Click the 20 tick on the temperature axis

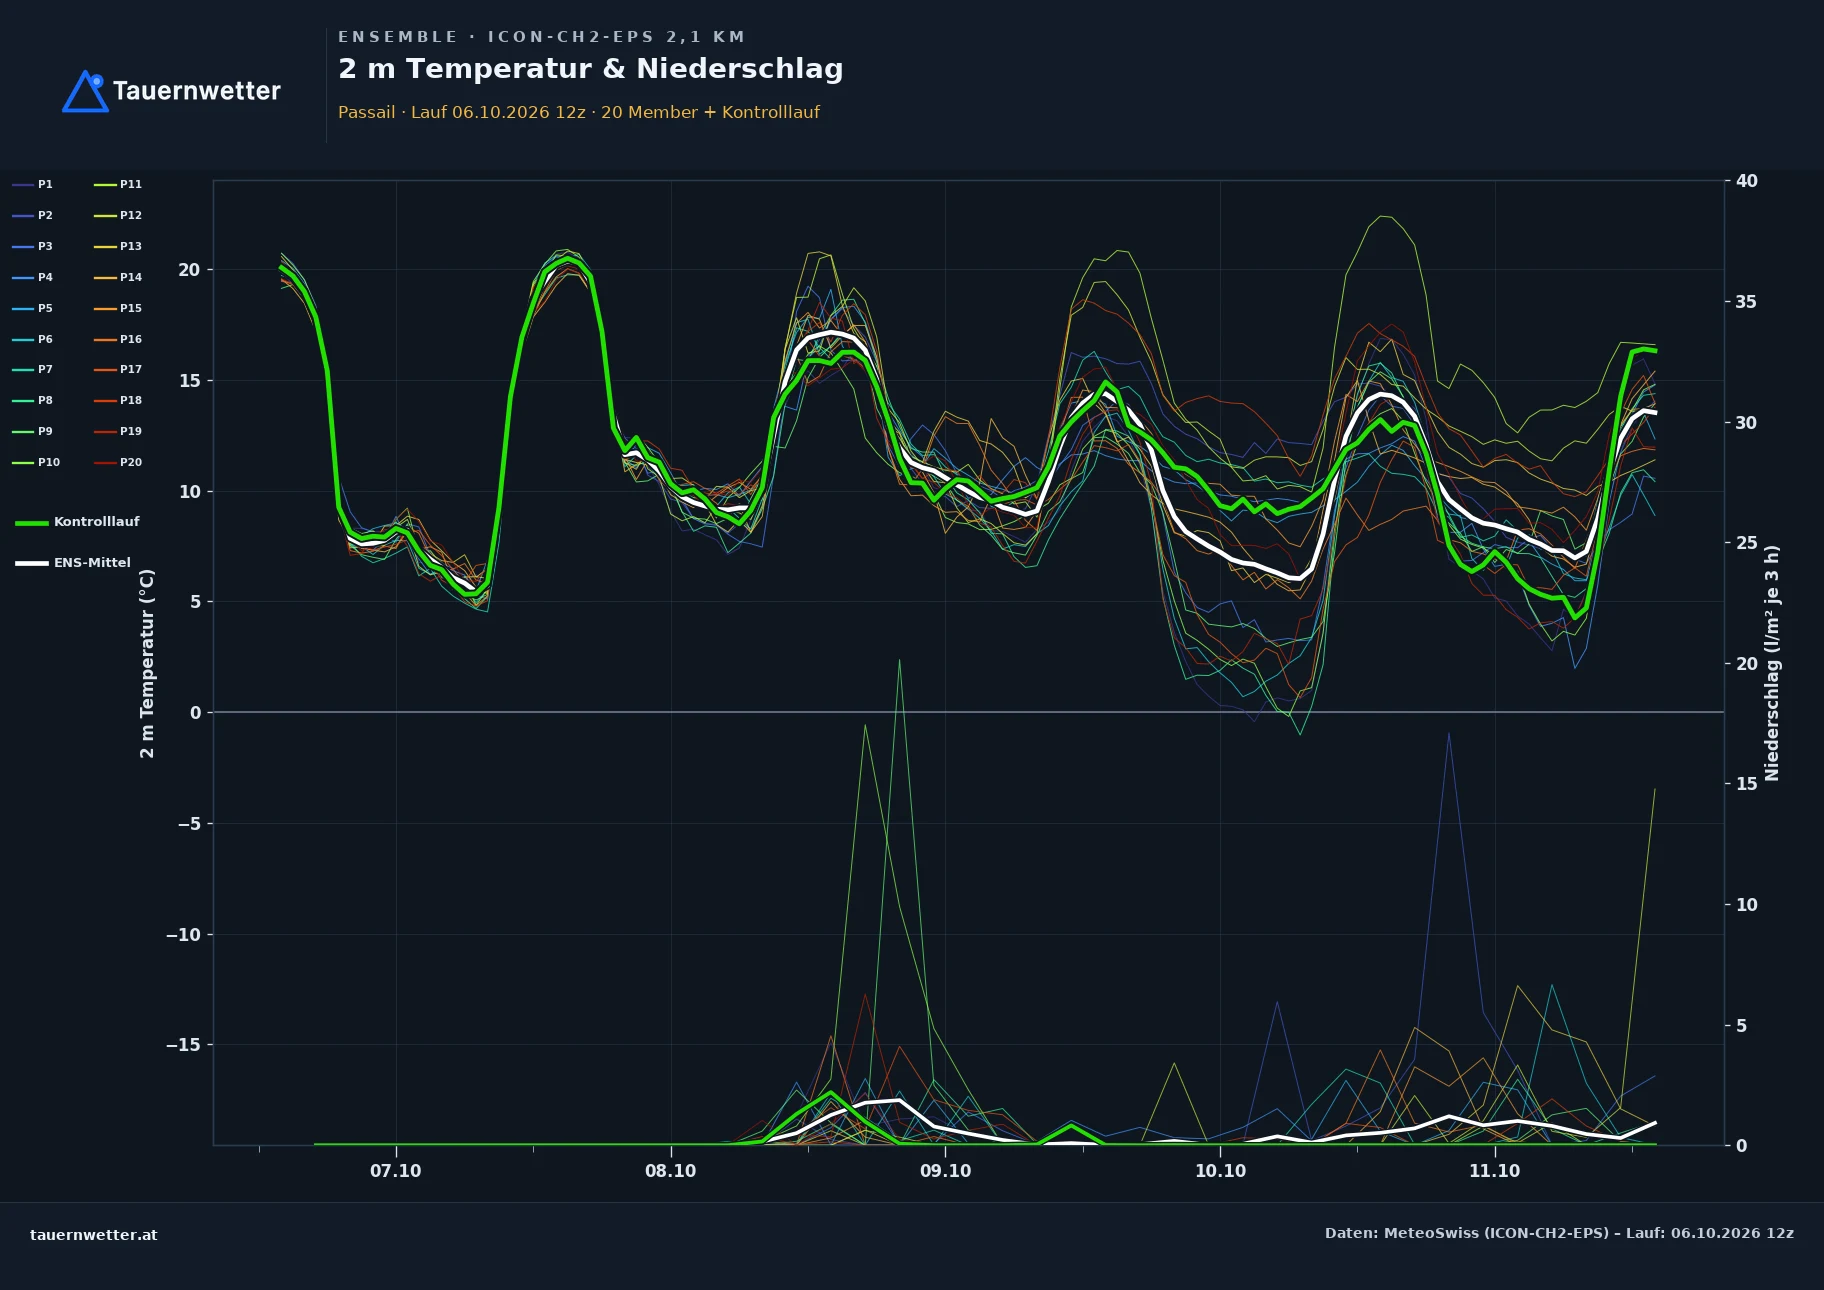[189, 270]
